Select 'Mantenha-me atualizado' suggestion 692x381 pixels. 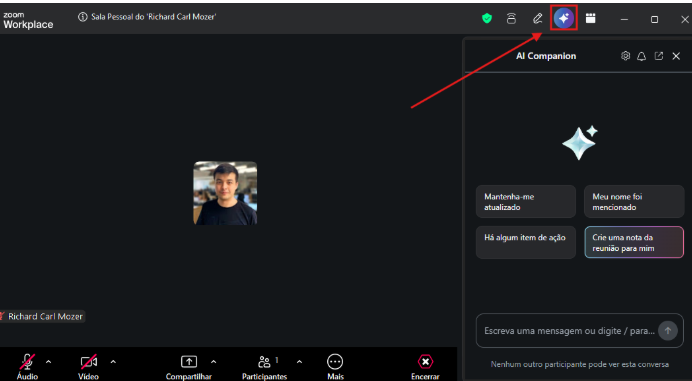[526, 202]
